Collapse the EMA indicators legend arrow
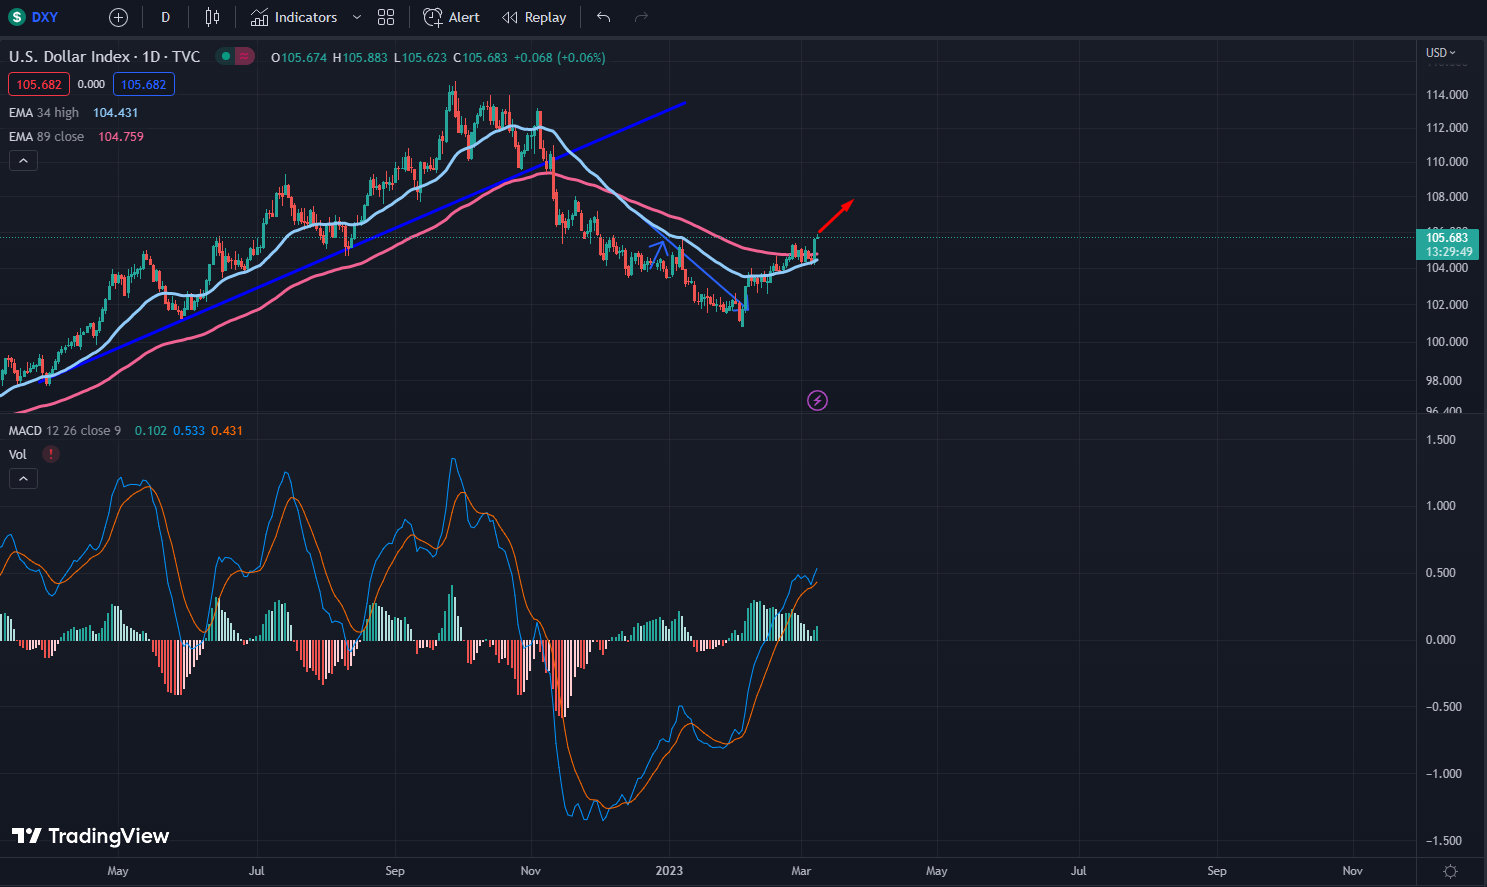Image resolution: width=1487 pixels, height=887 pixels. tap(22, 160)
